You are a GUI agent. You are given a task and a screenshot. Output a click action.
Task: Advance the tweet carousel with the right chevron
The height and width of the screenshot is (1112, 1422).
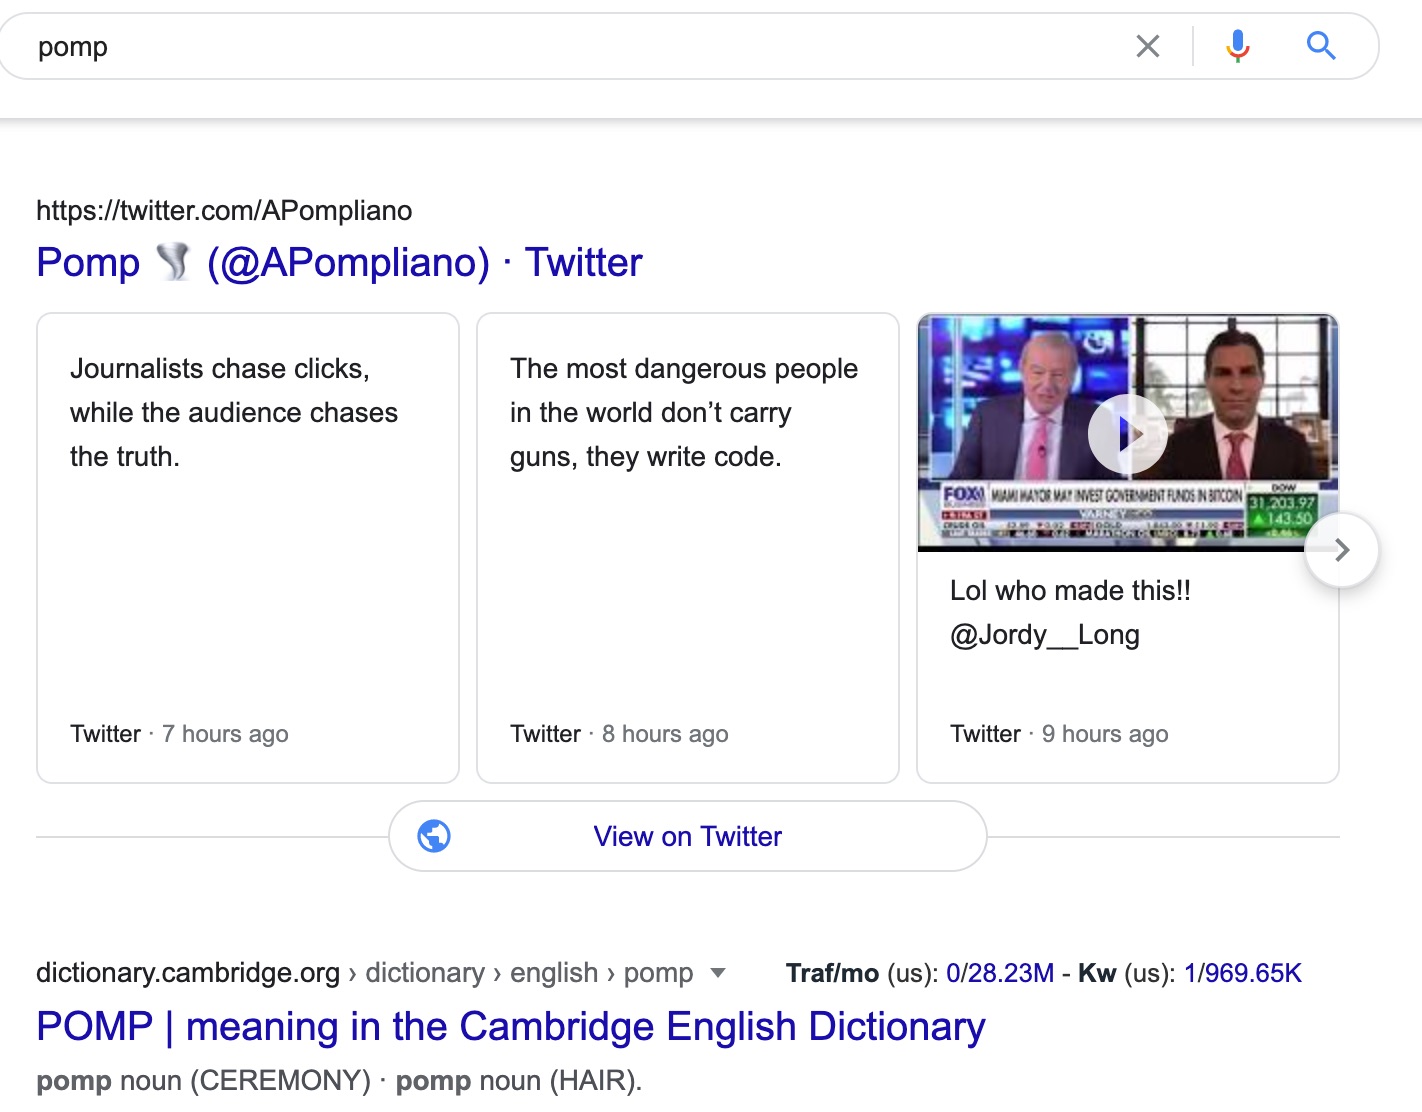[x=1342, y=550]
